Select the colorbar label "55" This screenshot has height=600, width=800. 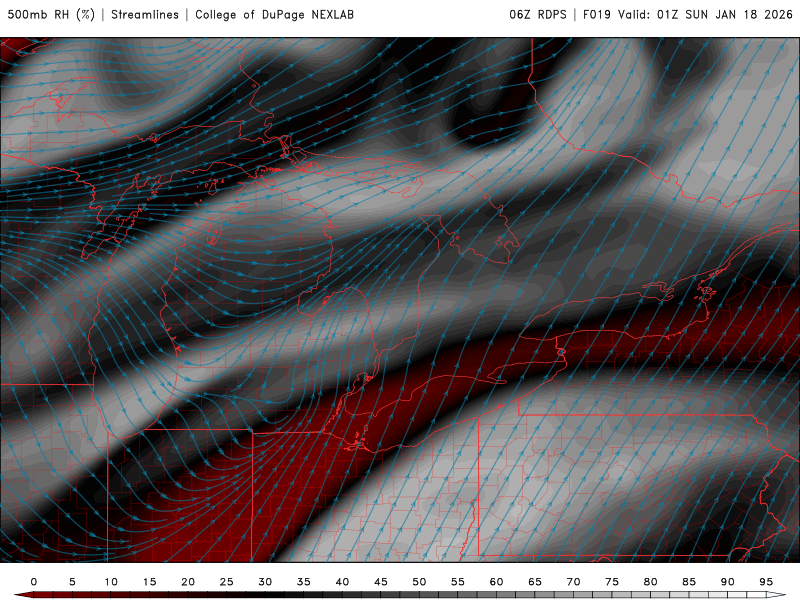pyautogui.click(x=458, y=582)
